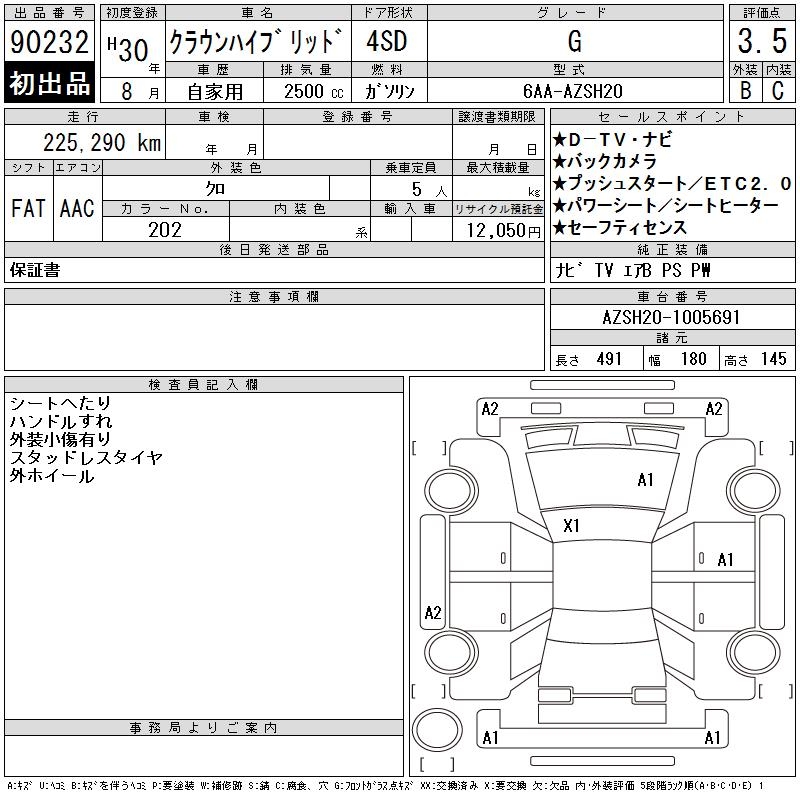
Task: Select the 3.5 evaluation score
Action: click(x=759, y=41)
